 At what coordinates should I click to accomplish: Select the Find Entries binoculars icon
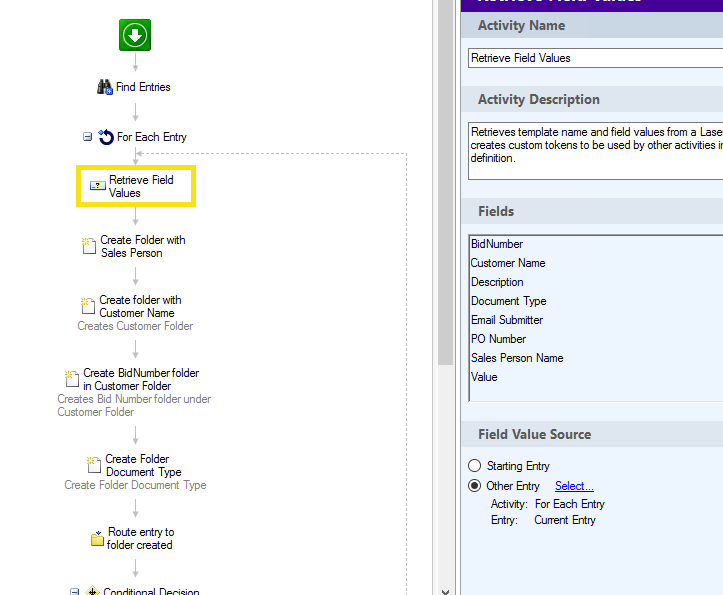click(x=105, y=88)
